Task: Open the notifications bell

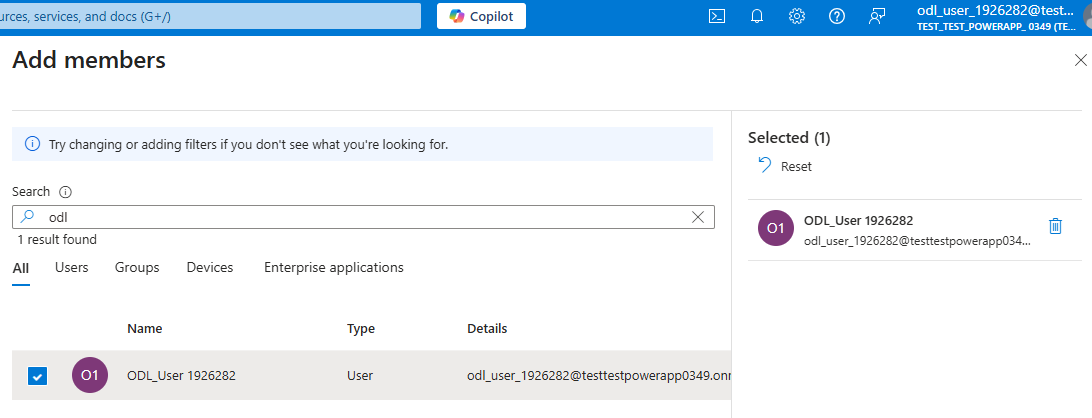Action: click(757, 16)
